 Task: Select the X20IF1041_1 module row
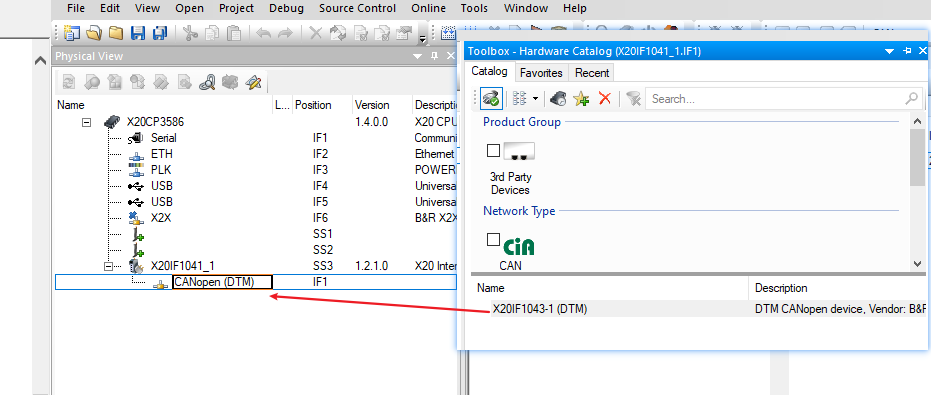[255, 266]
